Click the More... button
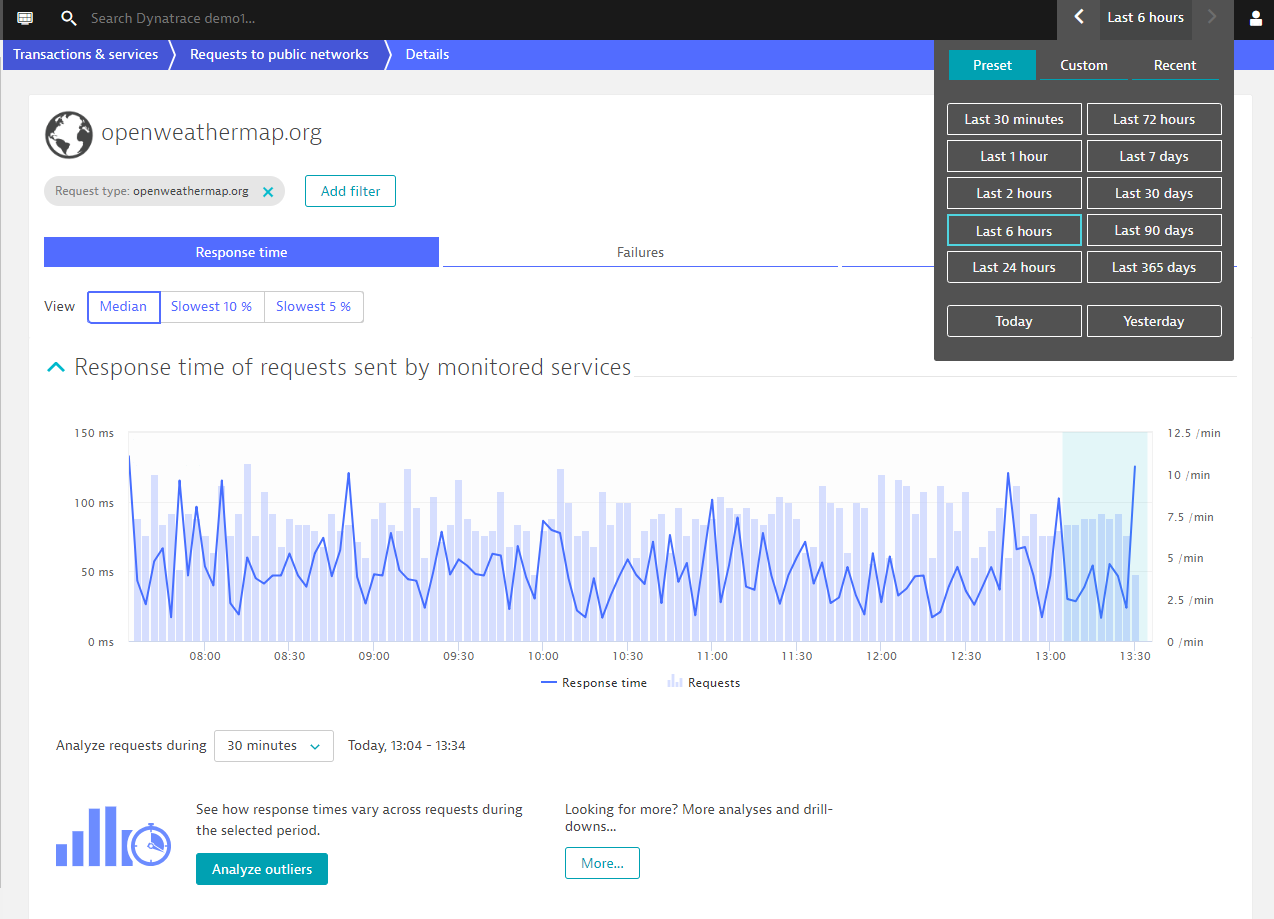This screenshot has width=1274, height=919. coord(602,863)
